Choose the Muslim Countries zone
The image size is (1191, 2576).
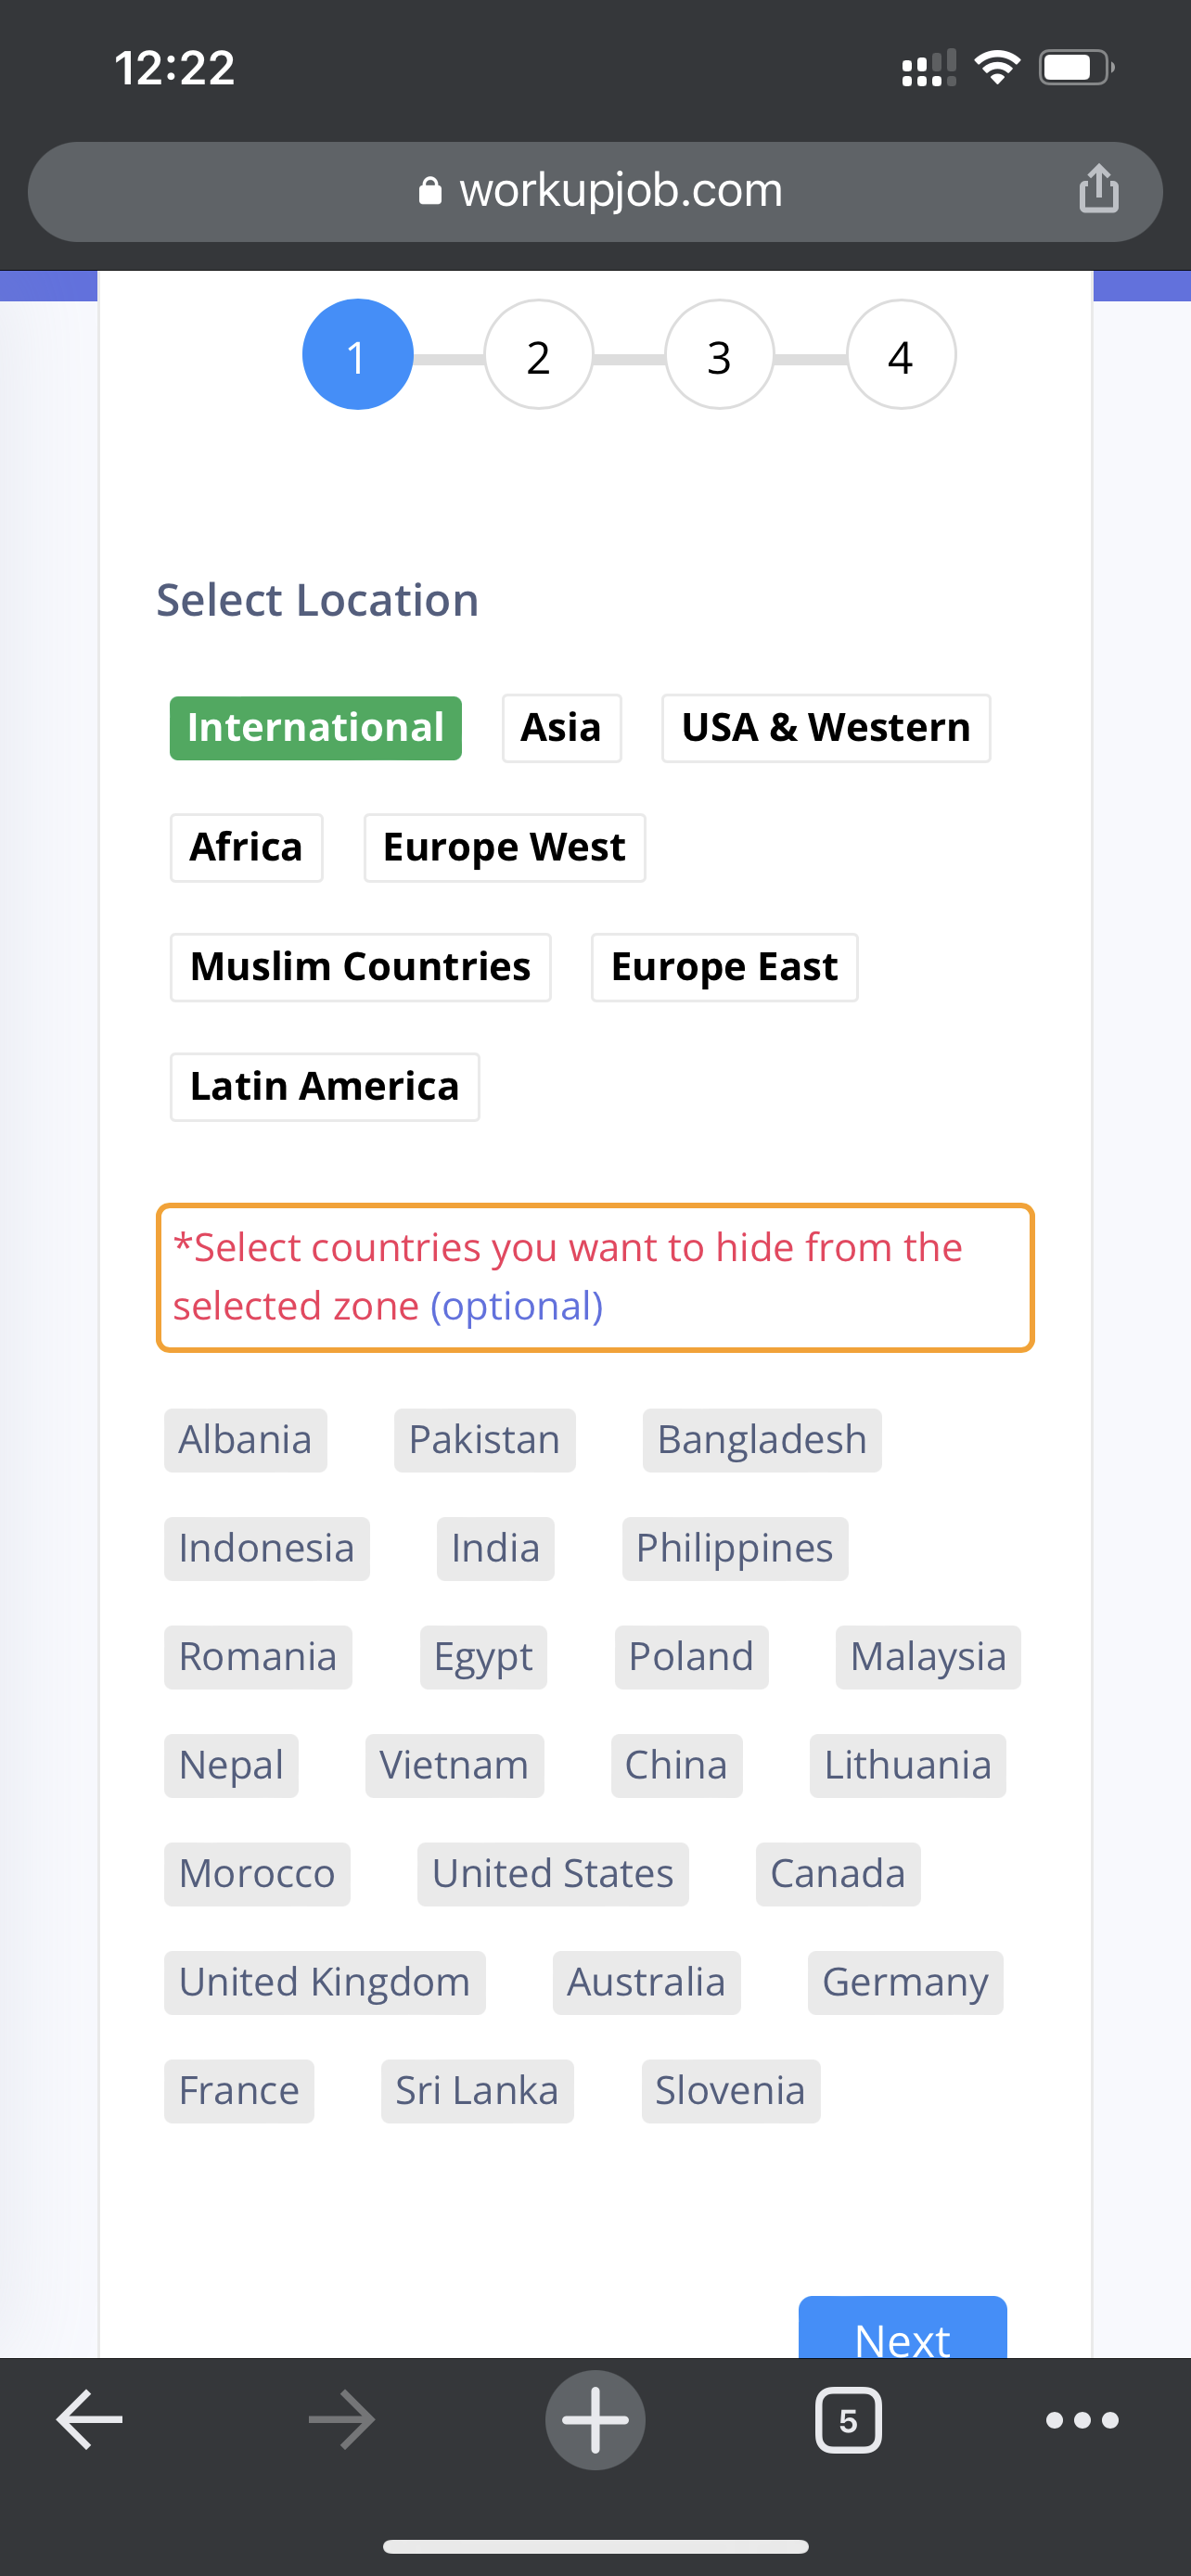pos(360,967)
